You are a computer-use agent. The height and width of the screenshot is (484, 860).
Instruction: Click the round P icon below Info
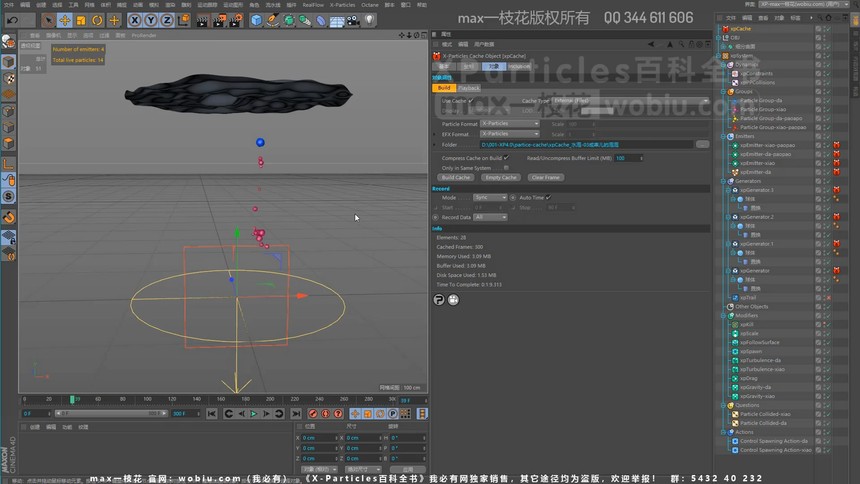click(x=439, y=300)
